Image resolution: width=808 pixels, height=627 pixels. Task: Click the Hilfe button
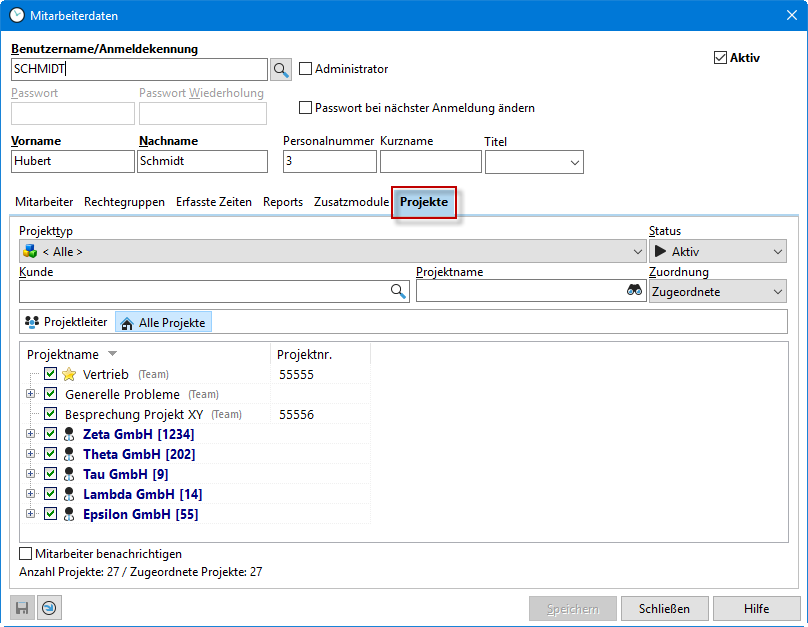click(x=756, y=608)
